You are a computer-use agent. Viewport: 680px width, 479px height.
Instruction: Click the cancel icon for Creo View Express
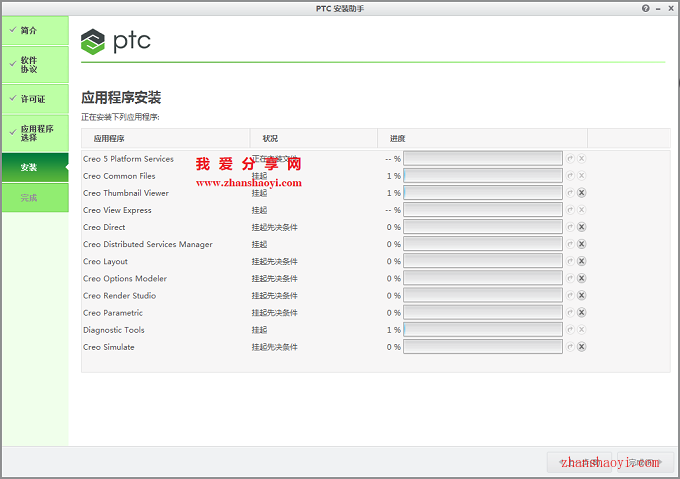pyautogui.click(x=582, y=210)
